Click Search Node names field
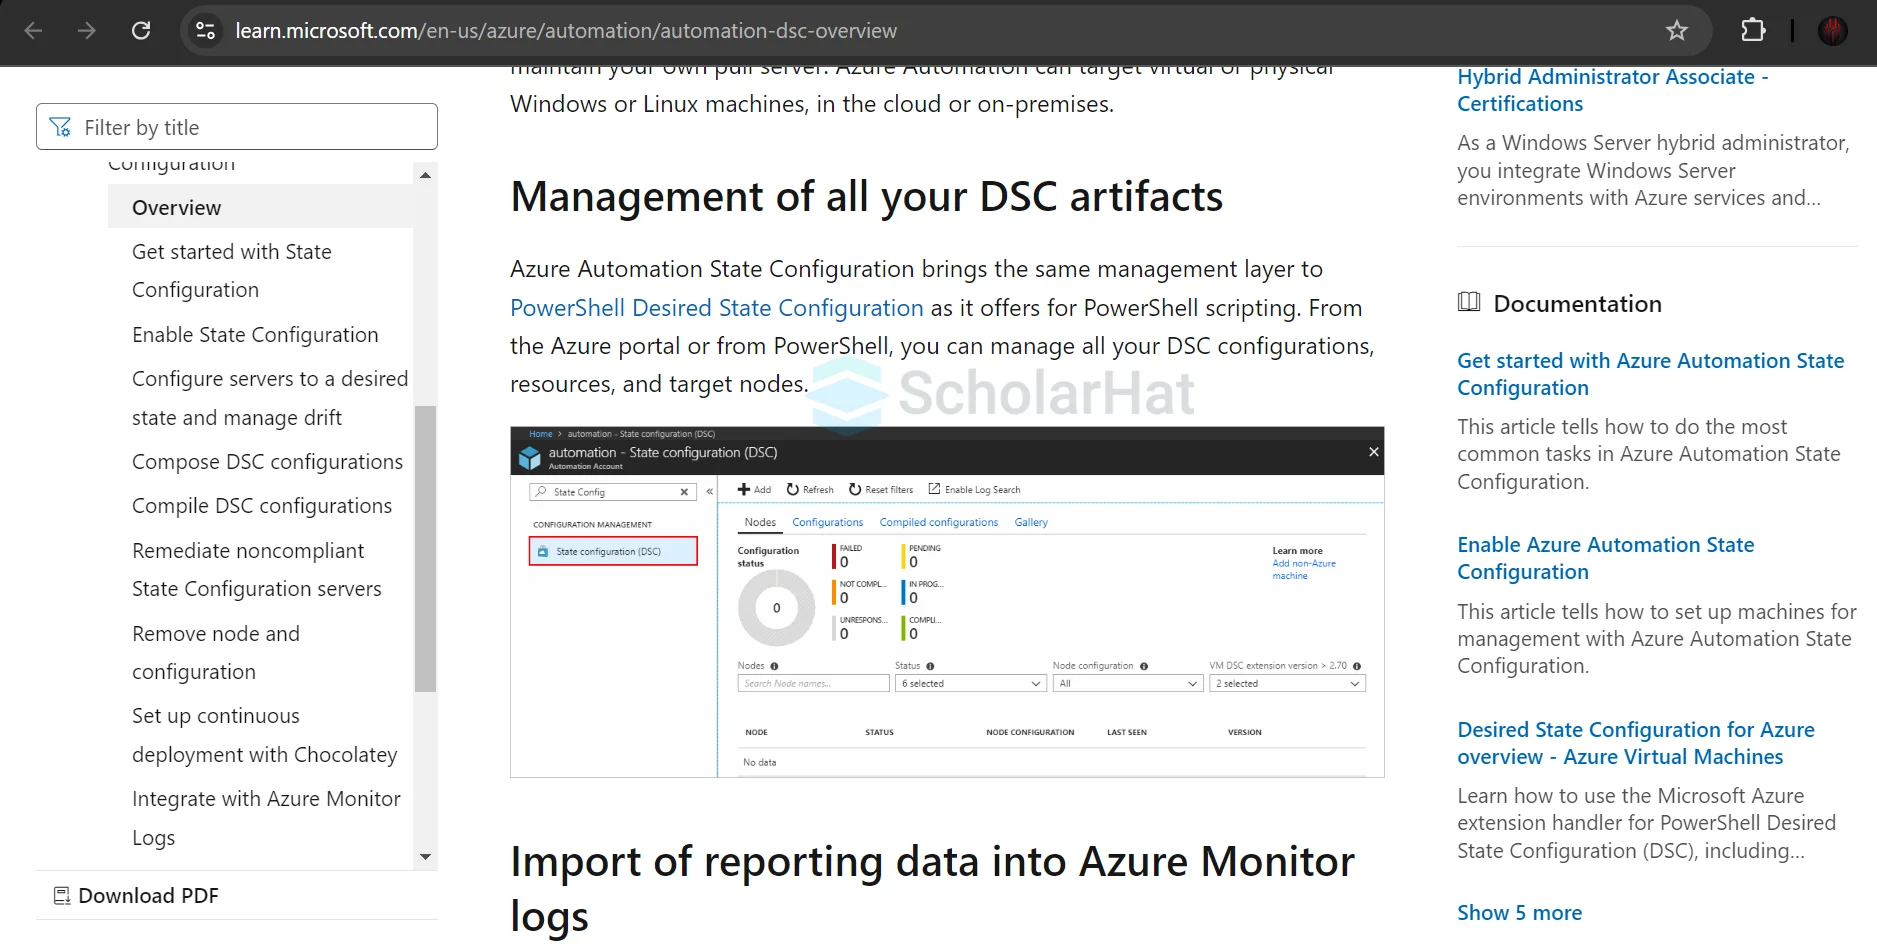Image resolution: width=1877 pixels, height=950 pixels. tap(813, 684)
